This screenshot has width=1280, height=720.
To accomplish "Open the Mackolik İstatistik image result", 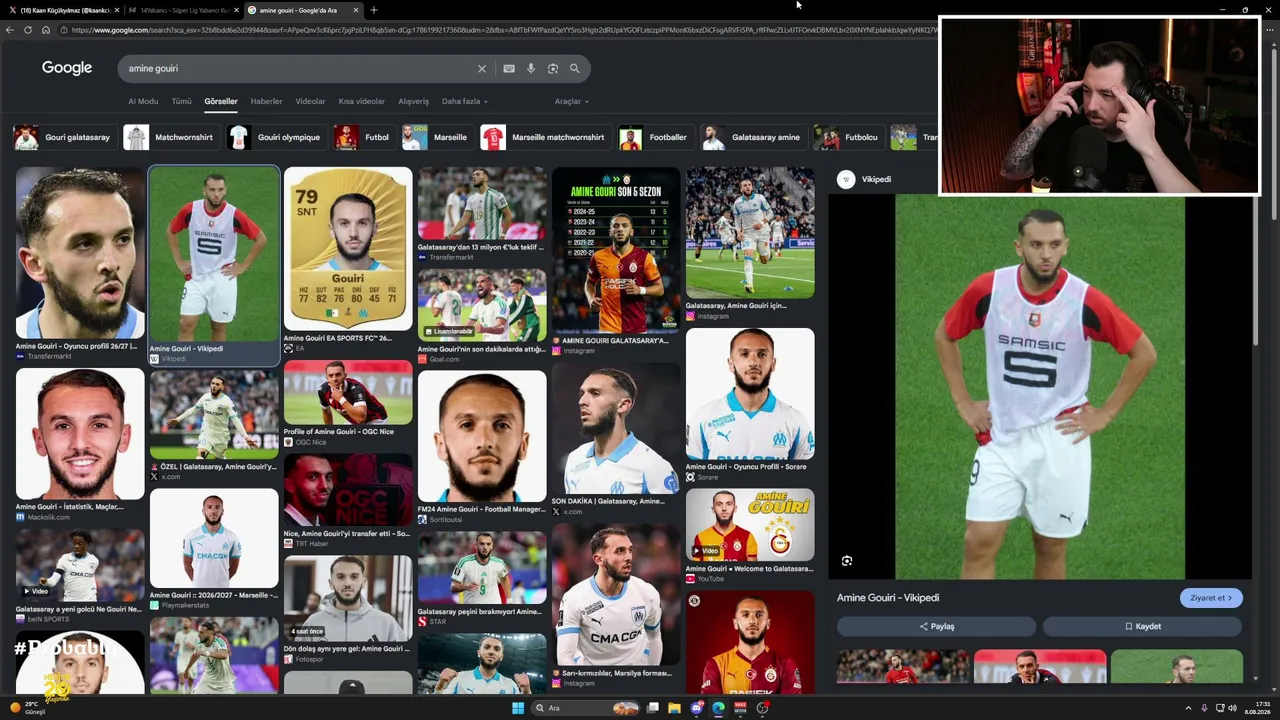I will click(x=80, y=434).
